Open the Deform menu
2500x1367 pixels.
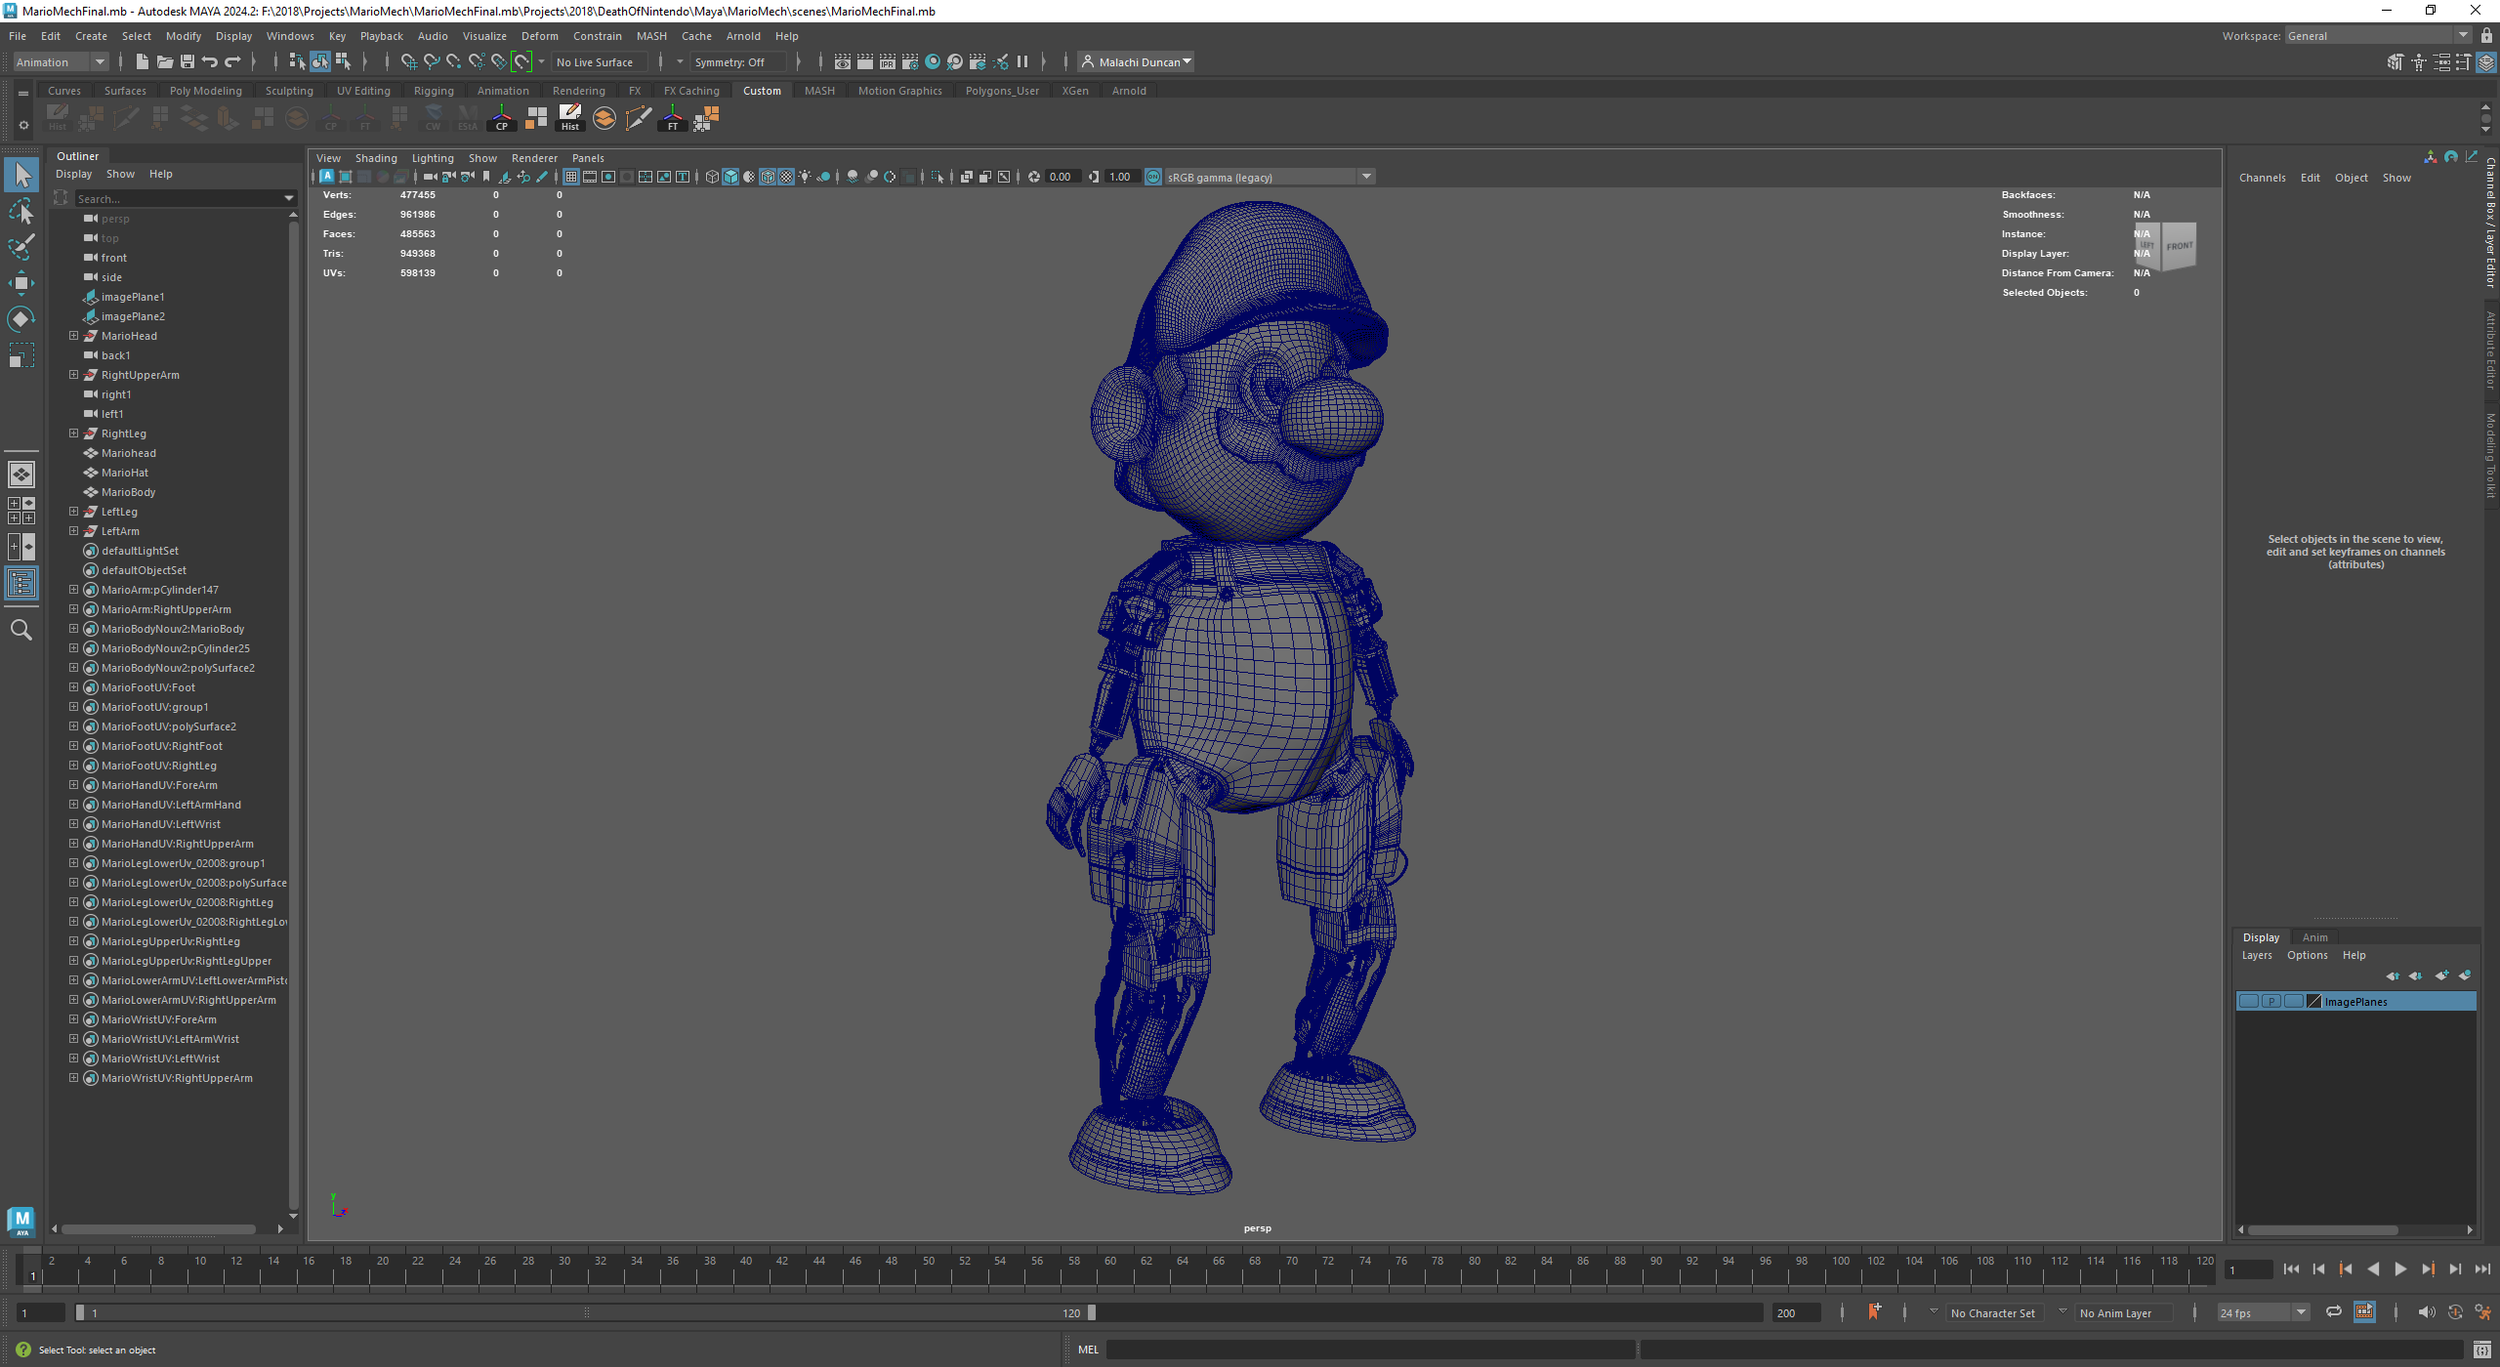pyautogui.click(x=539, y=36)
